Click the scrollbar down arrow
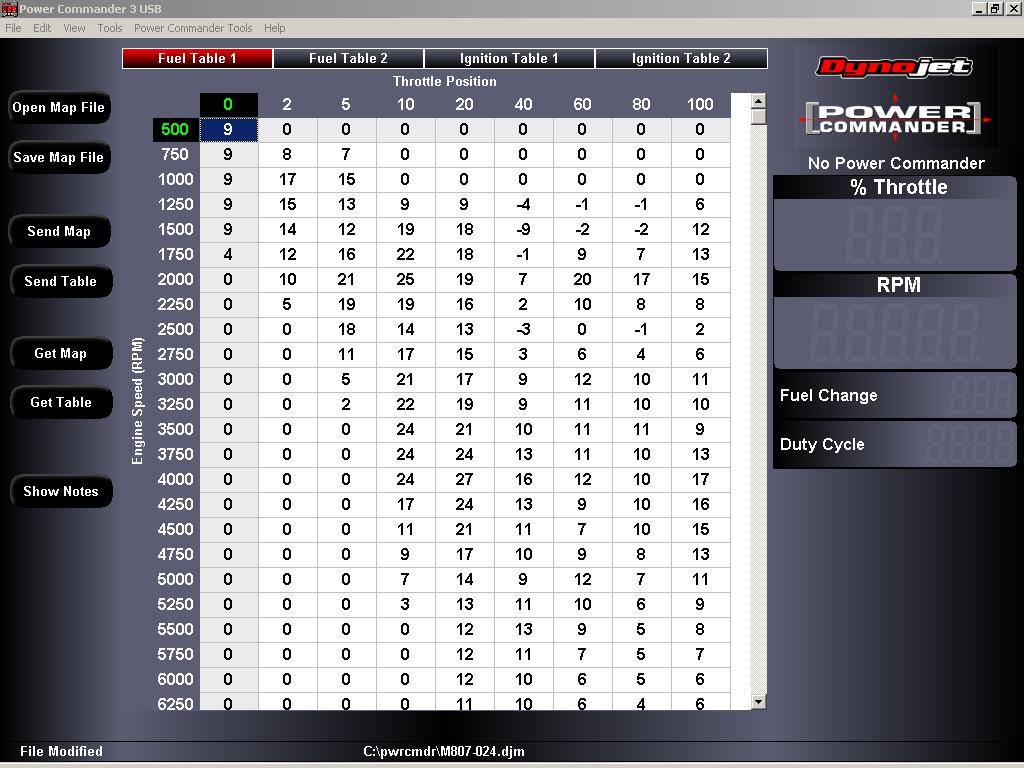Image resolution: width=1024 pixels, height=768 pixels. (758, 702)
